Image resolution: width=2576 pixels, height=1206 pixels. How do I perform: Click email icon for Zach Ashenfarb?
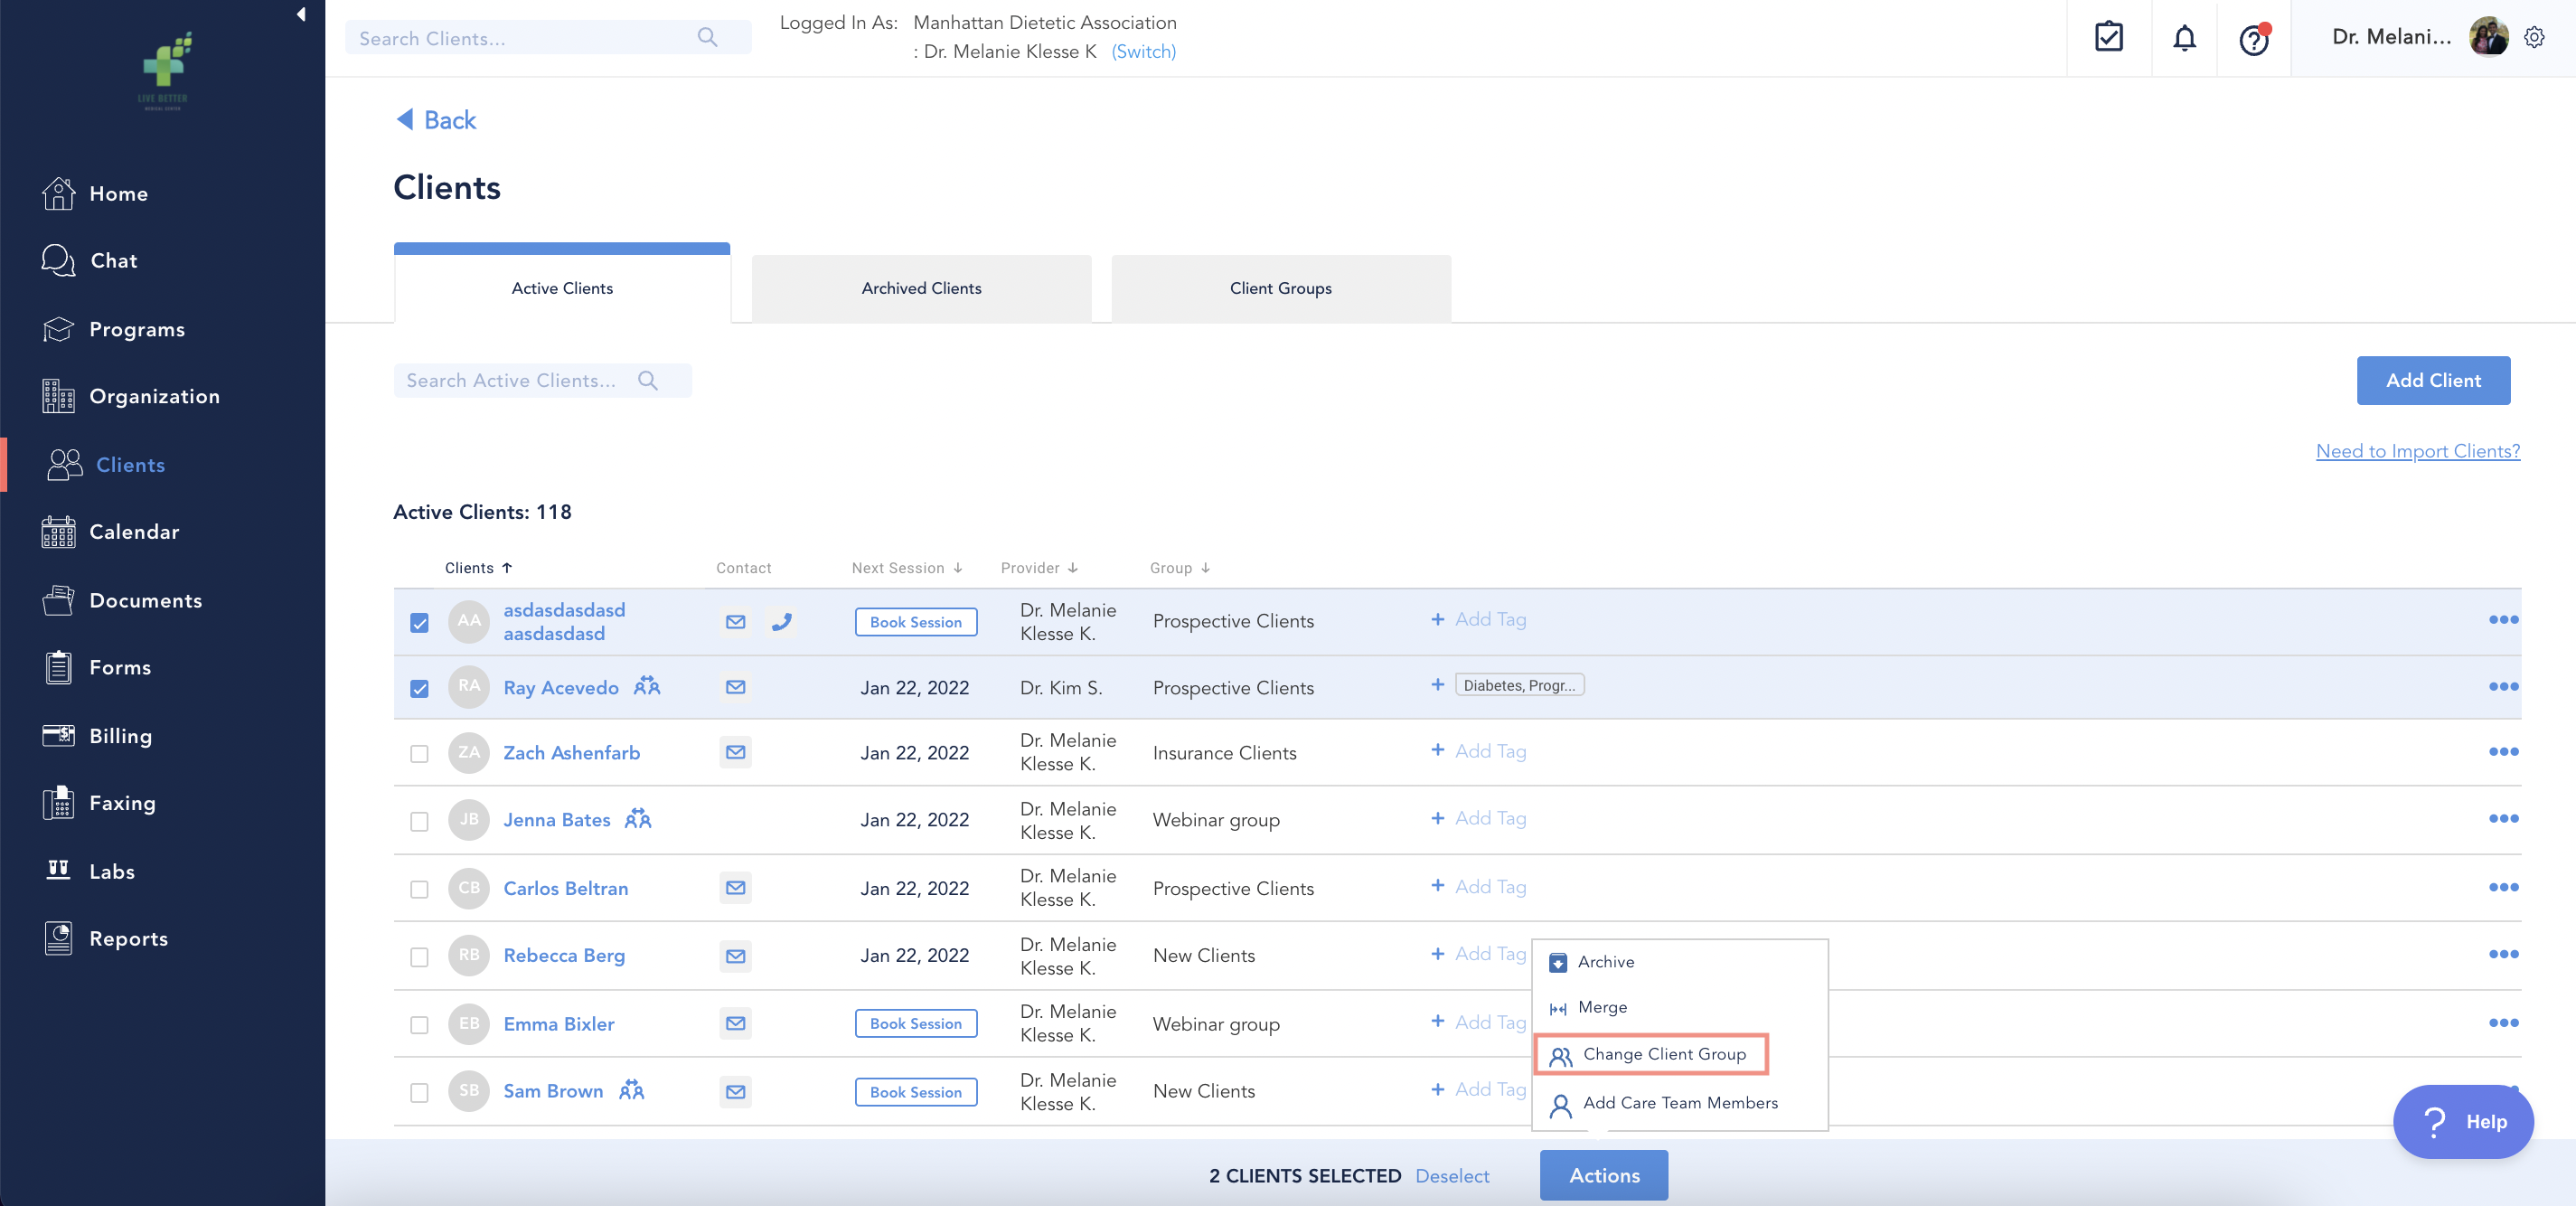pos(735,752)
